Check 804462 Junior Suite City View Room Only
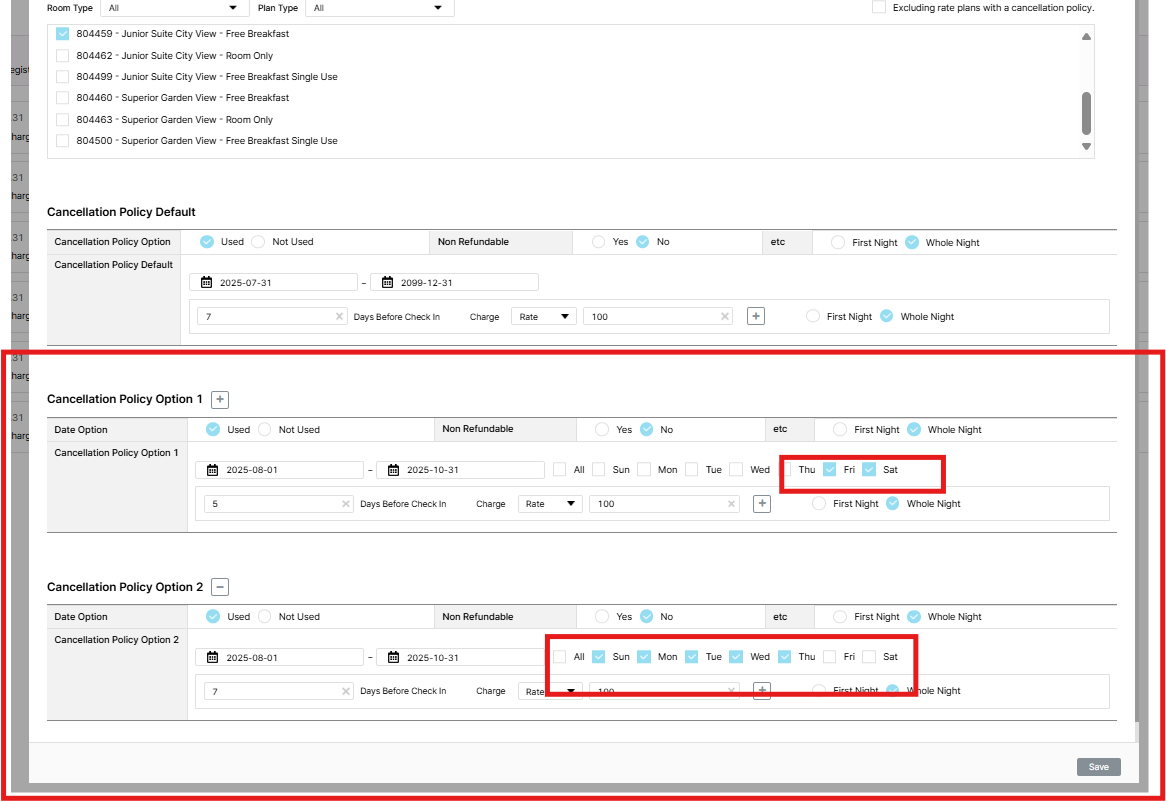Viewport: 1166px width, 802px height. pos(62,56)
